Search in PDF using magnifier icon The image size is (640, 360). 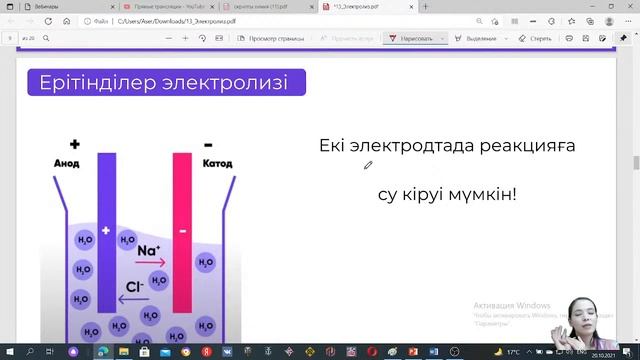tap(46, 38)
